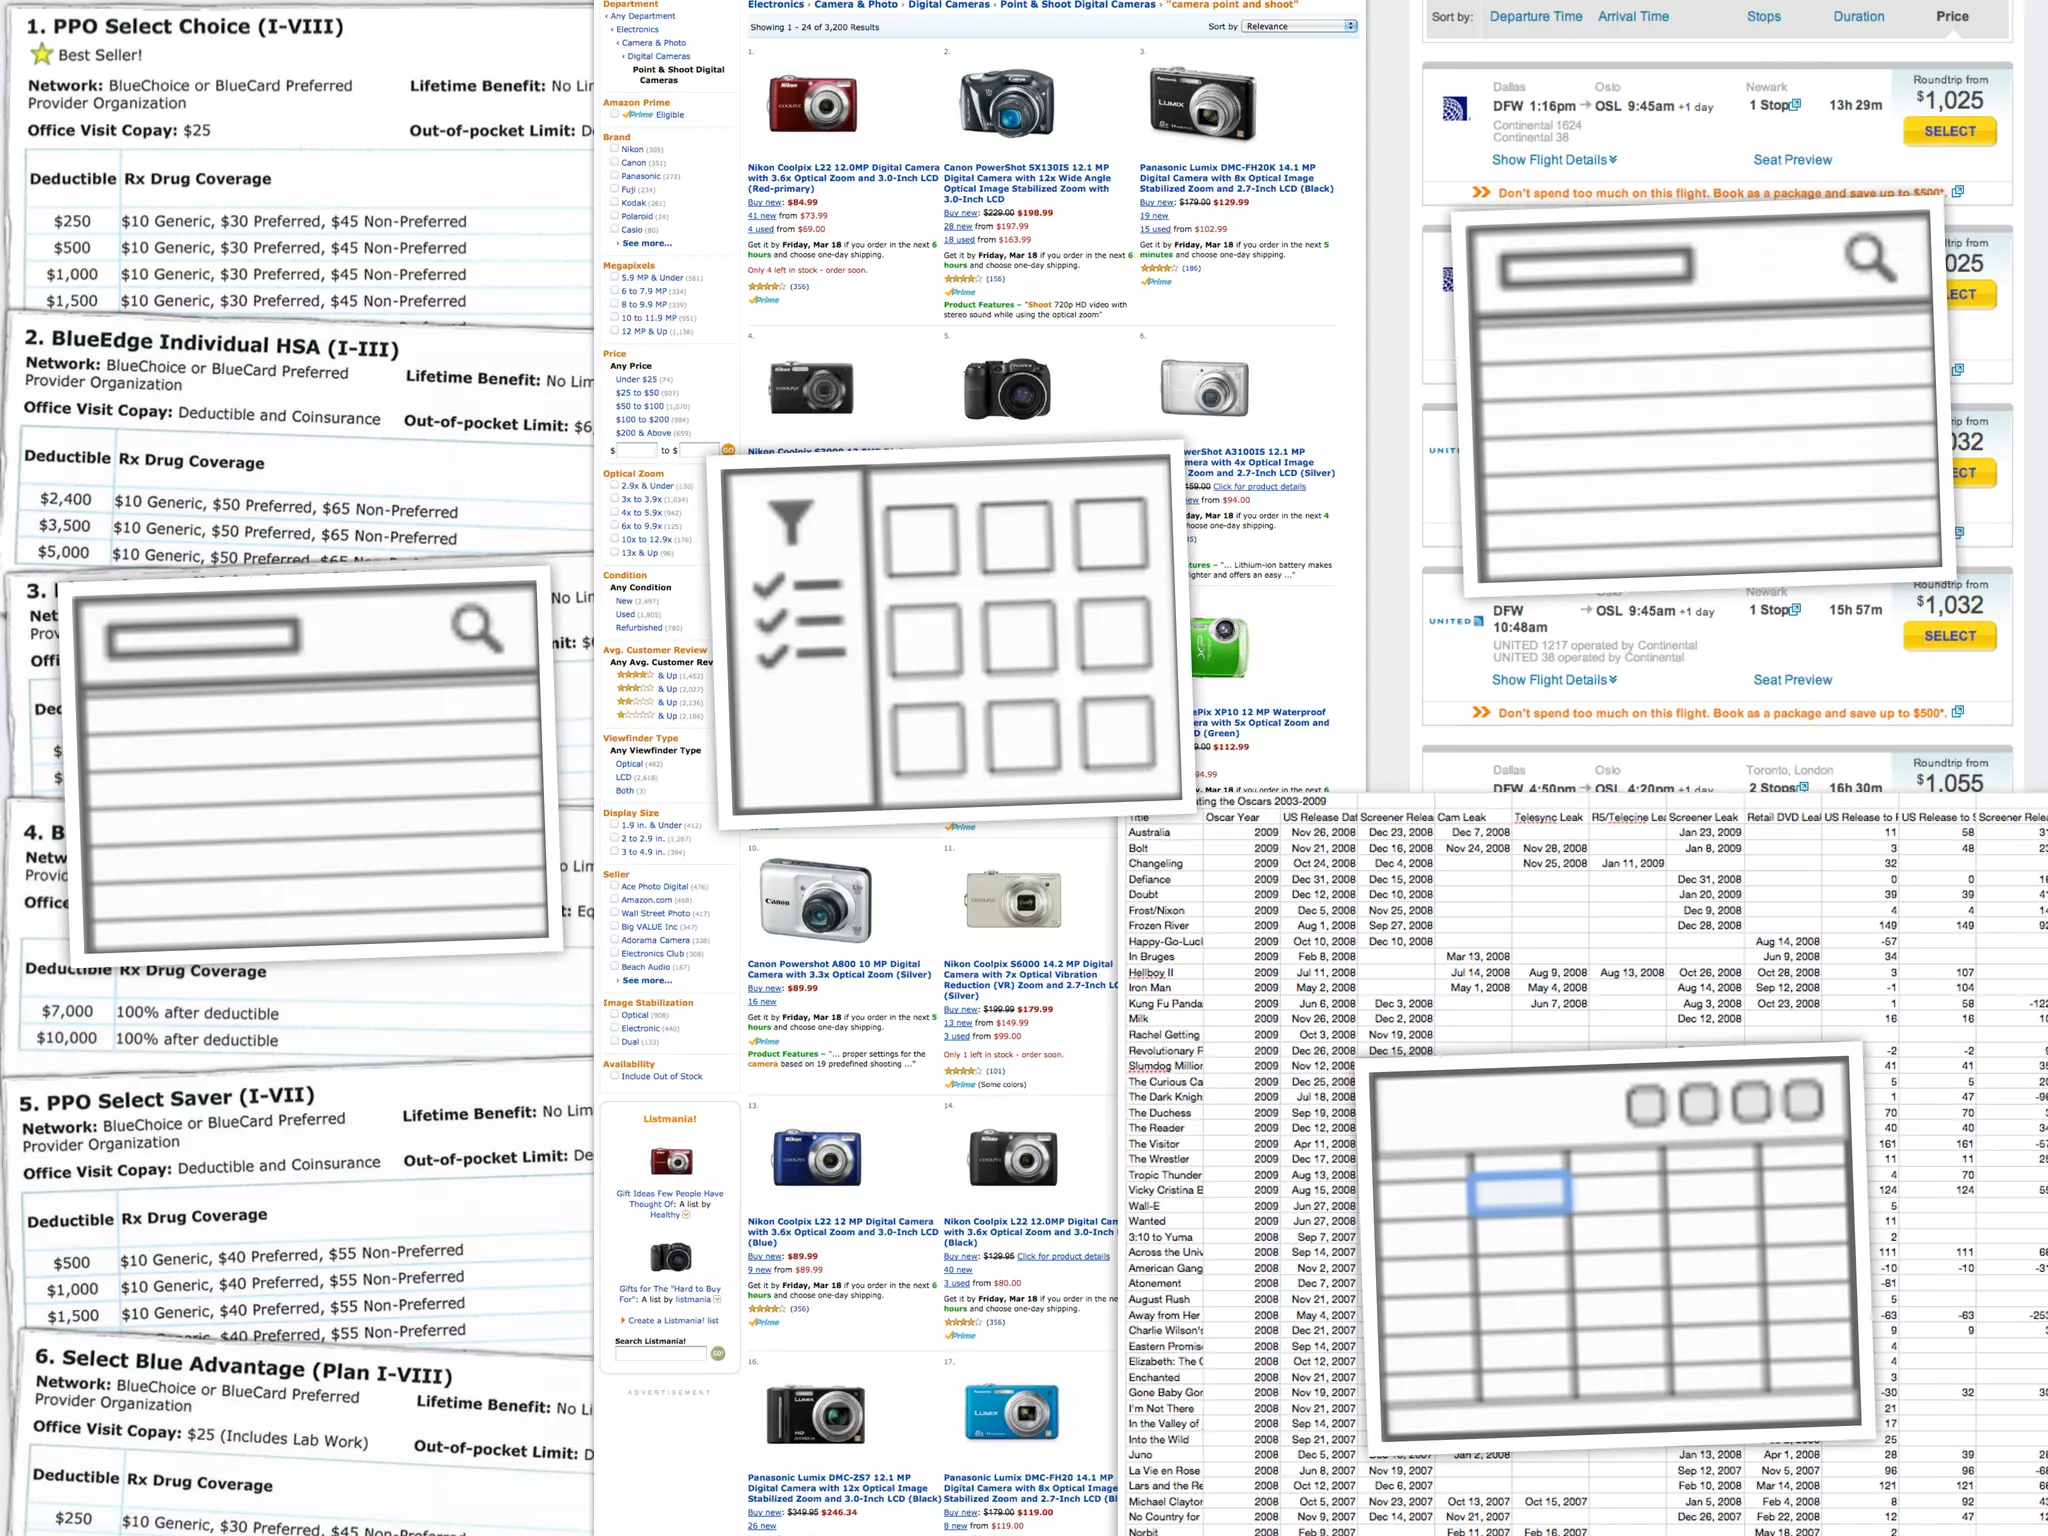The height and width of the screenshot is (1536, 2048).
Task: Enable the Nikon brand checkbox
Action: click(614, 149)
